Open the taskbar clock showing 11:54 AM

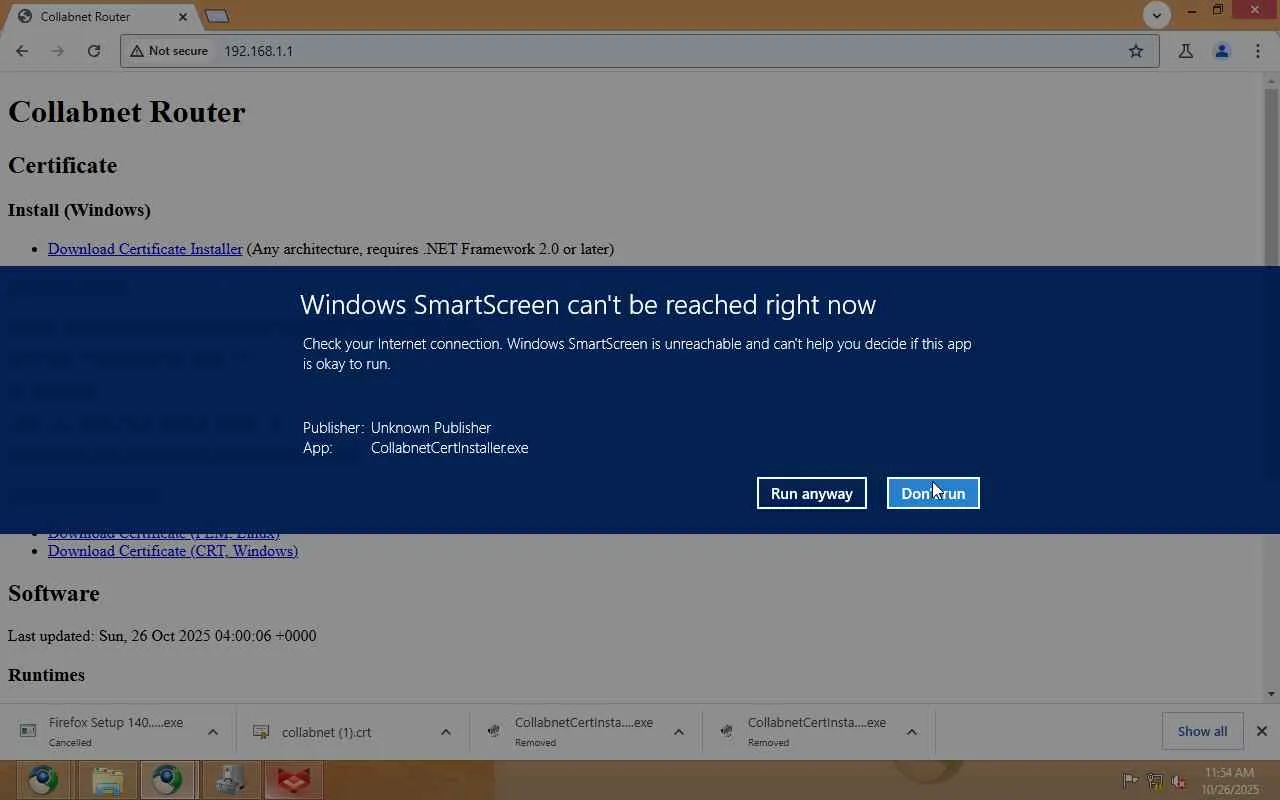1230,781
